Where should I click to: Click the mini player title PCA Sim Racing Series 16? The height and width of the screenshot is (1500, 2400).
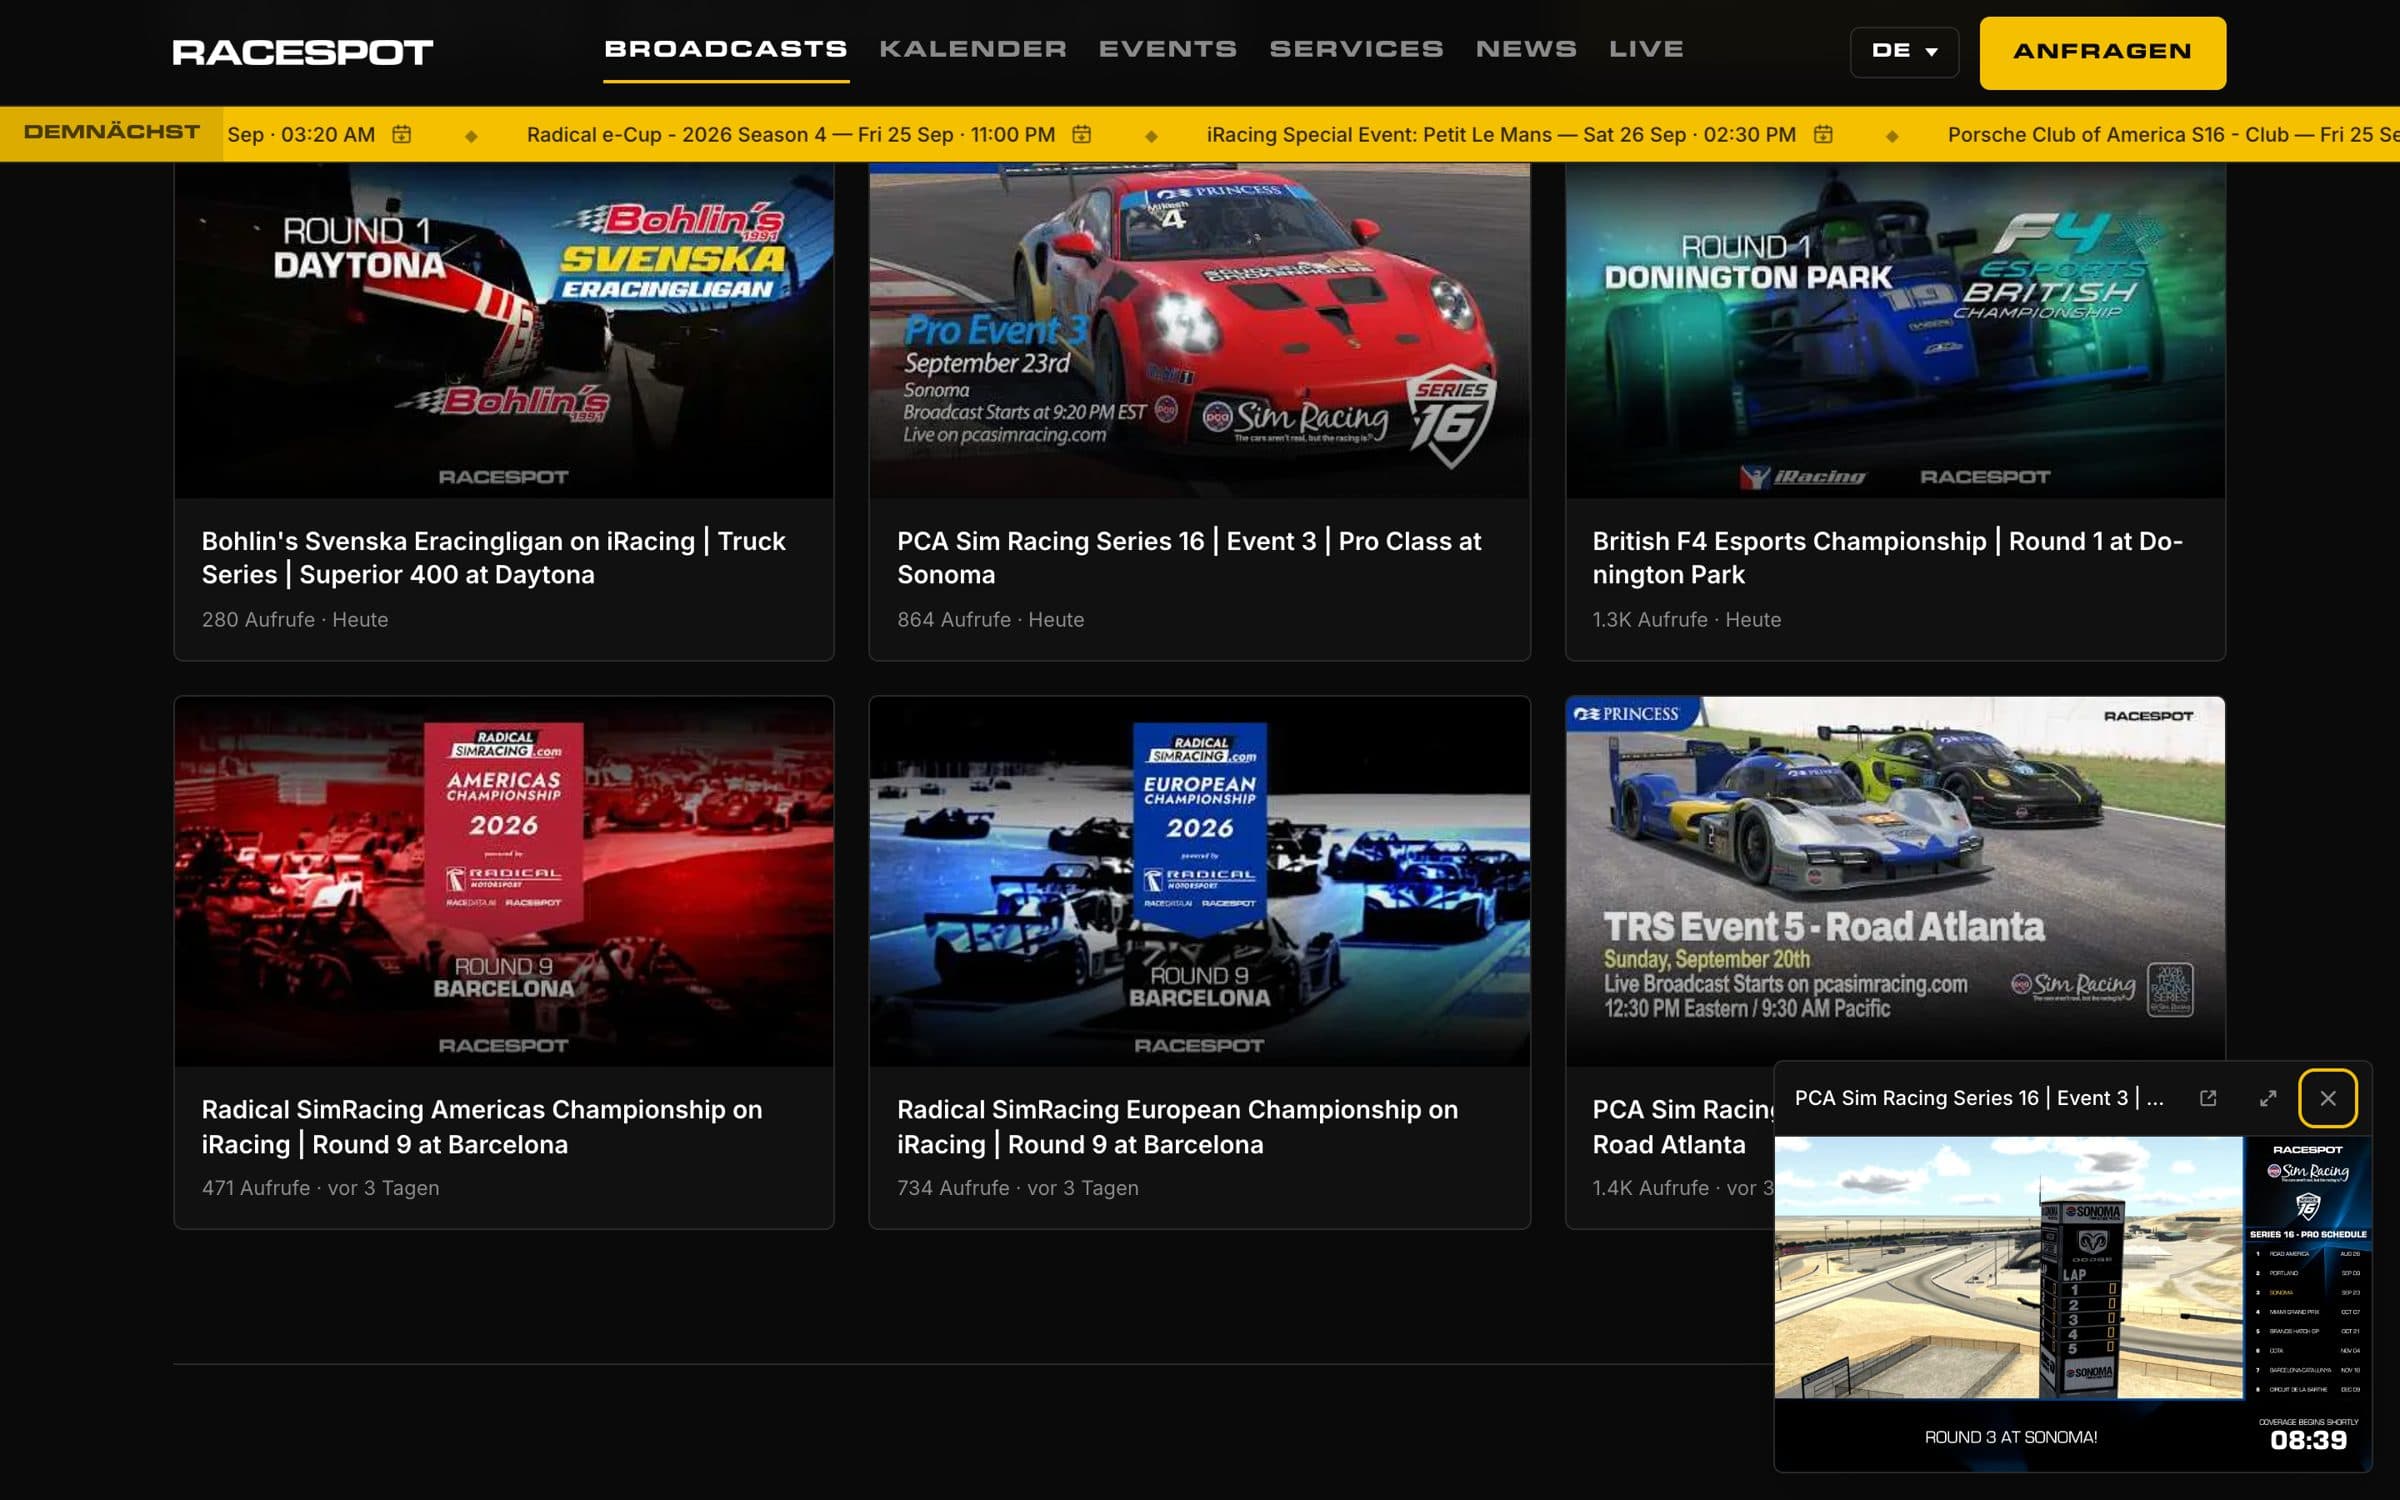[1979, 1098]
